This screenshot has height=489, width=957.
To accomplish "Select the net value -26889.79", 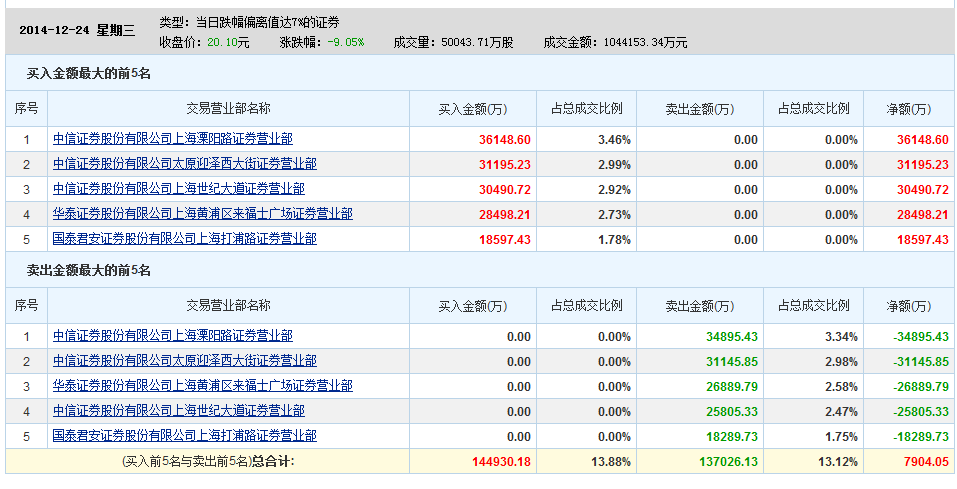I will point(921,387).
